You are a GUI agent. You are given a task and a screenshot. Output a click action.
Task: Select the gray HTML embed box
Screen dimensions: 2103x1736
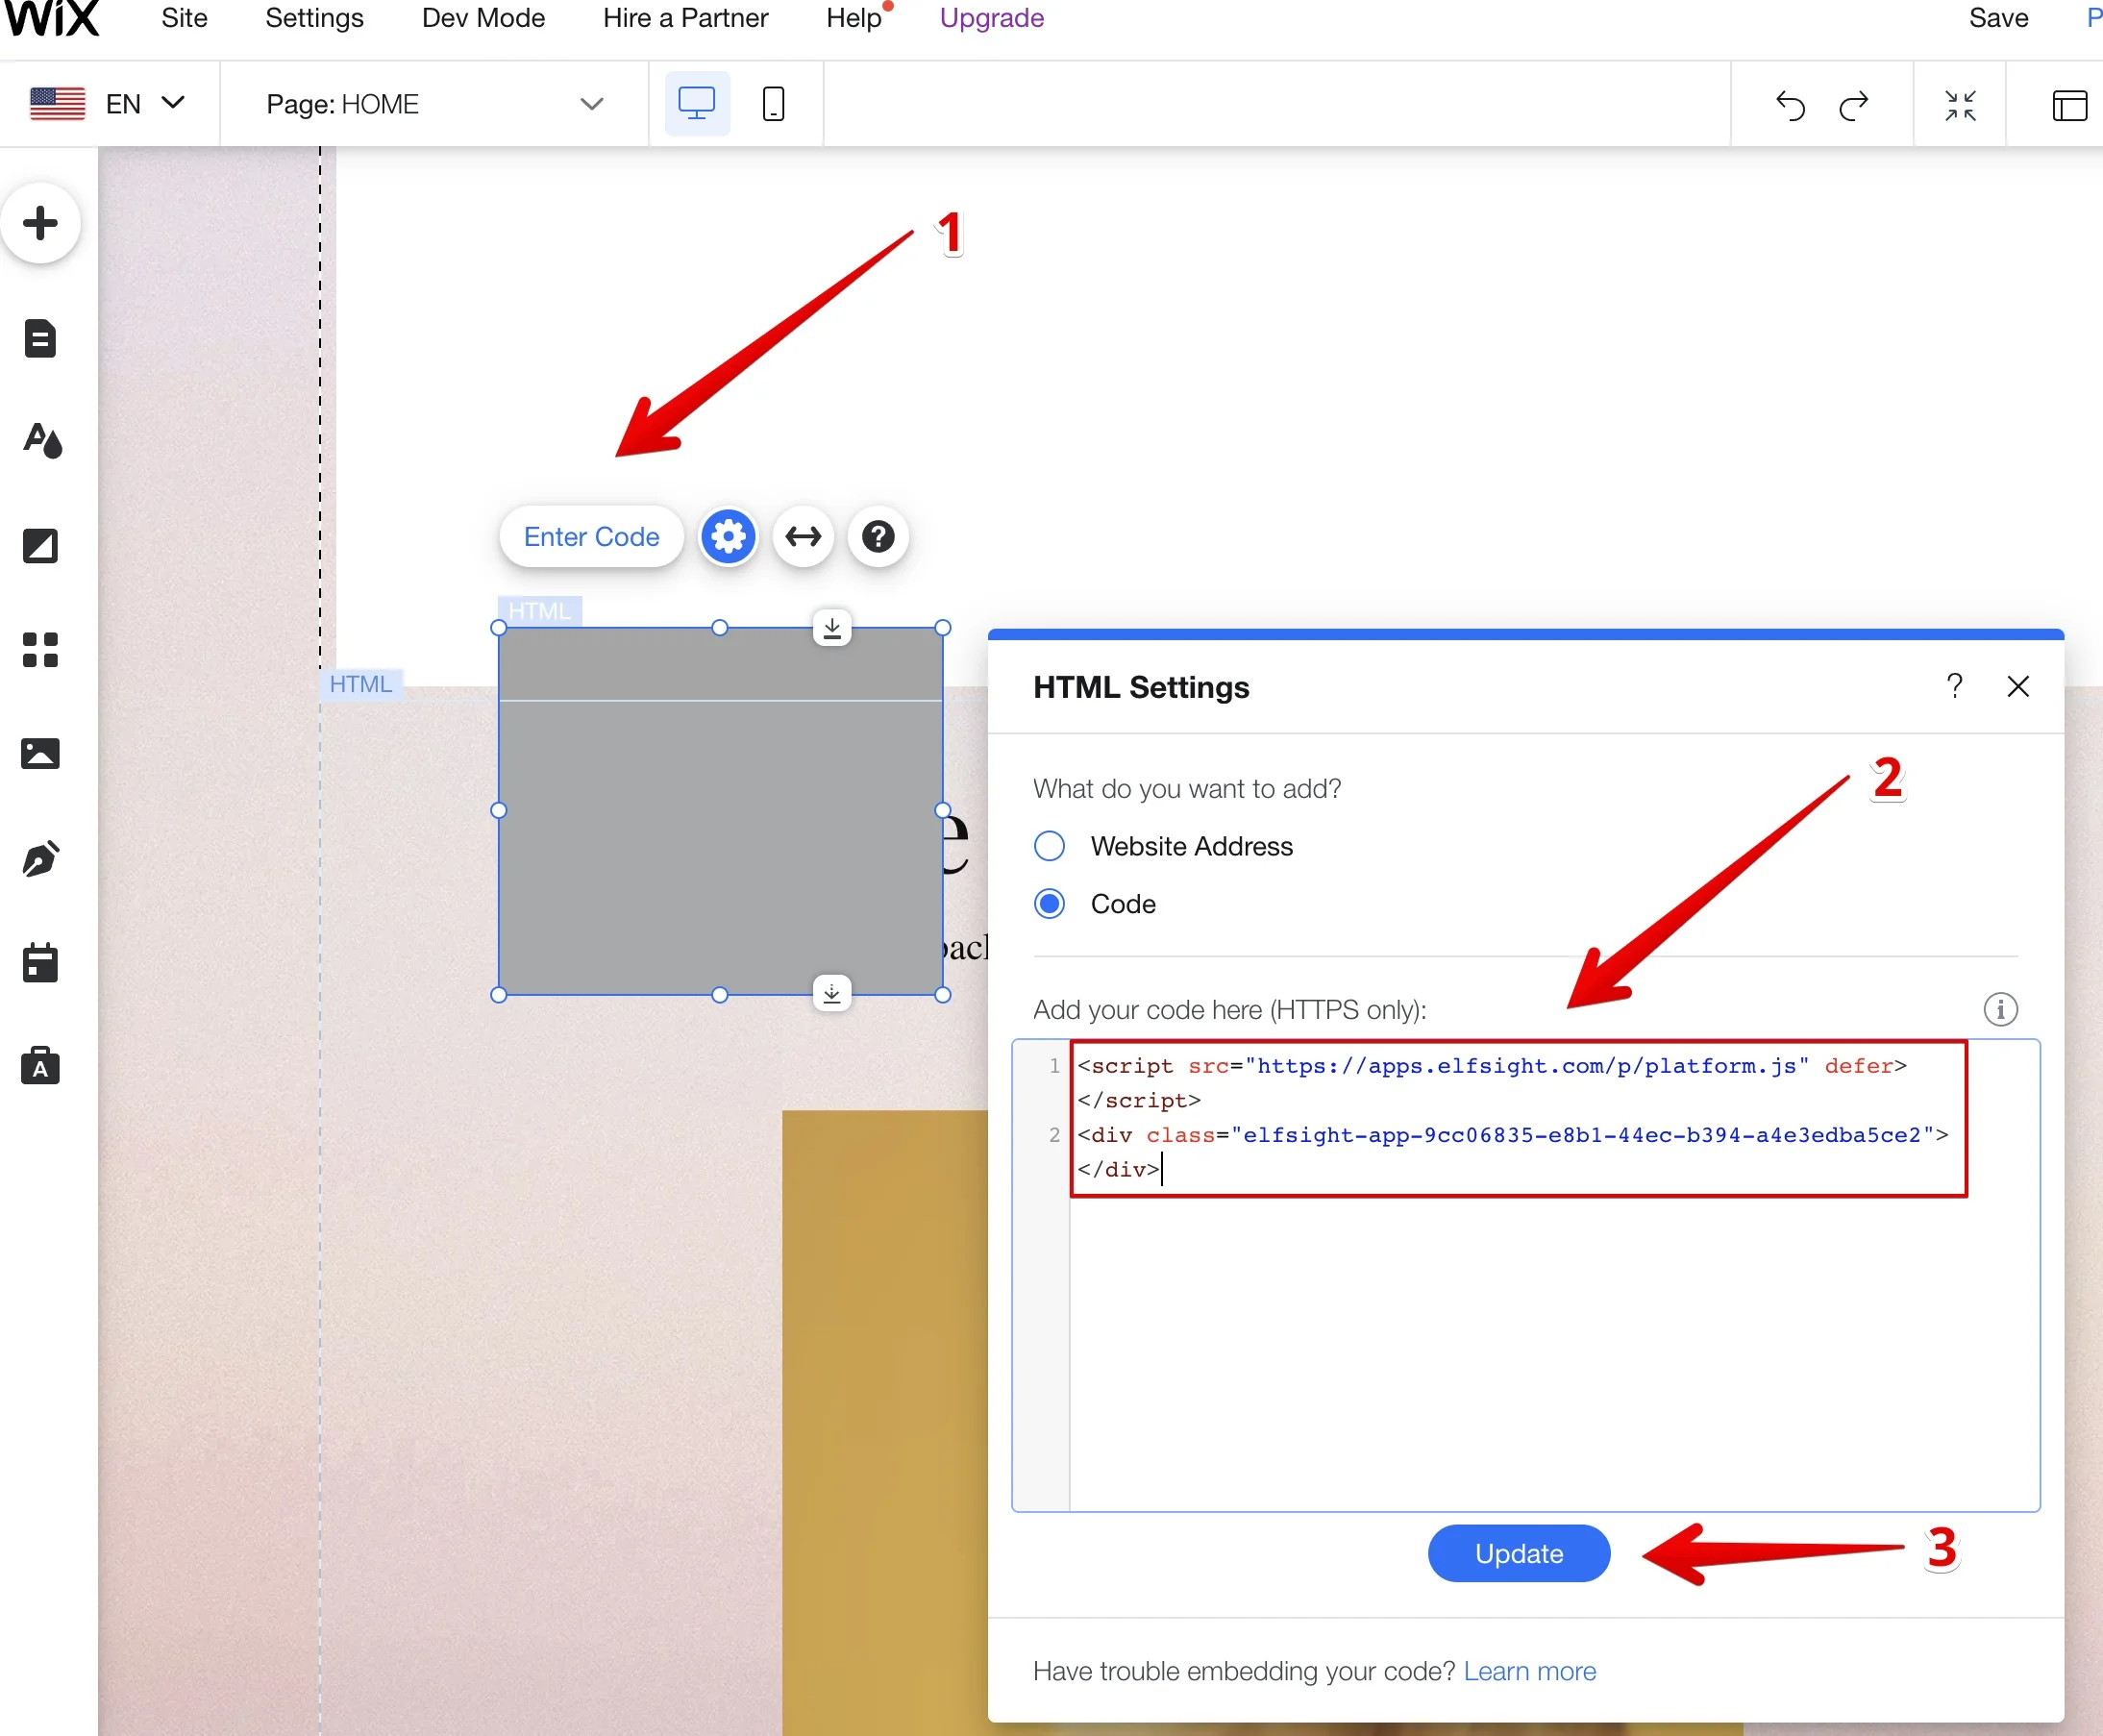(x=720, y=811)
